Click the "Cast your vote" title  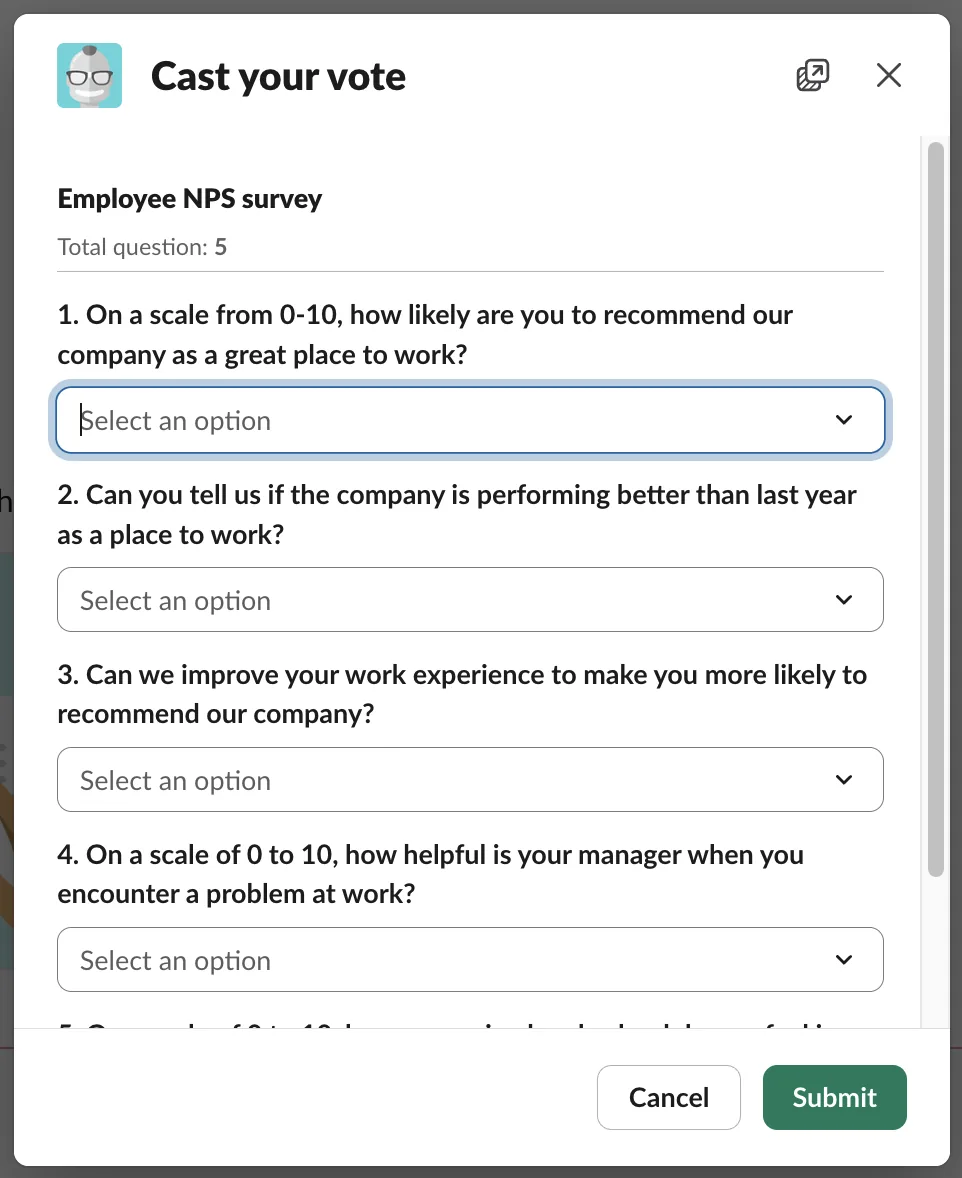coord(278,76)
